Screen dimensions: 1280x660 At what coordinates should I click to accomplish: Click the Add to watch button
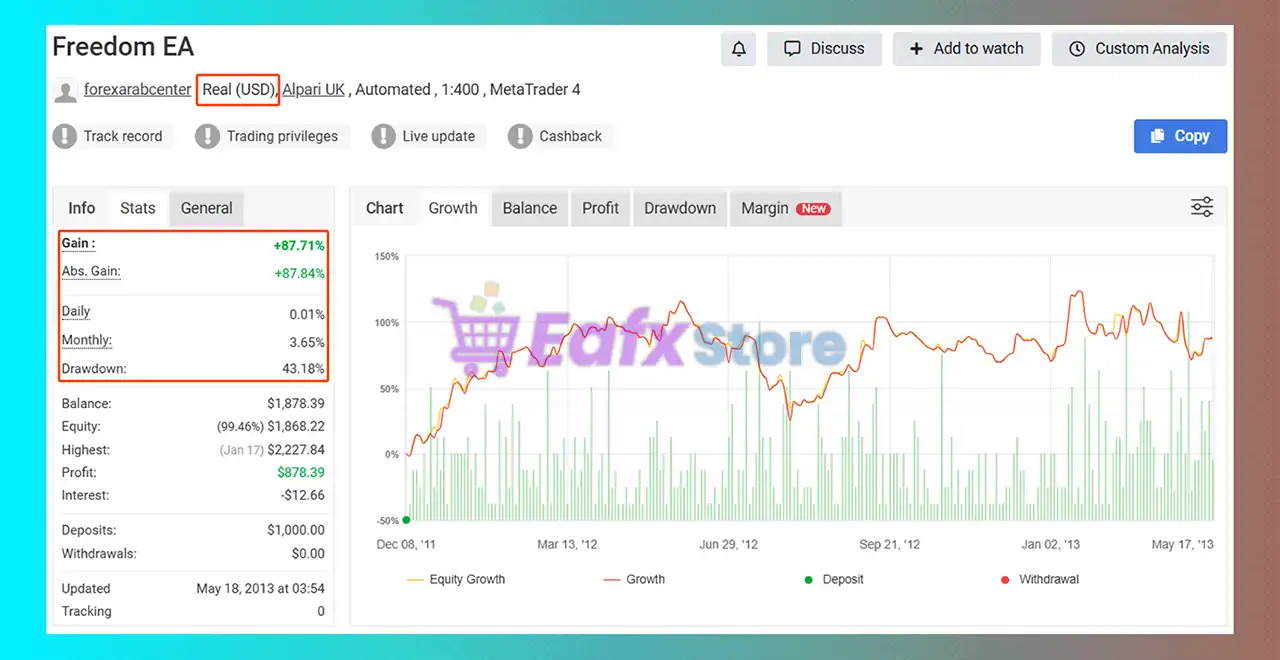[966, 49]
